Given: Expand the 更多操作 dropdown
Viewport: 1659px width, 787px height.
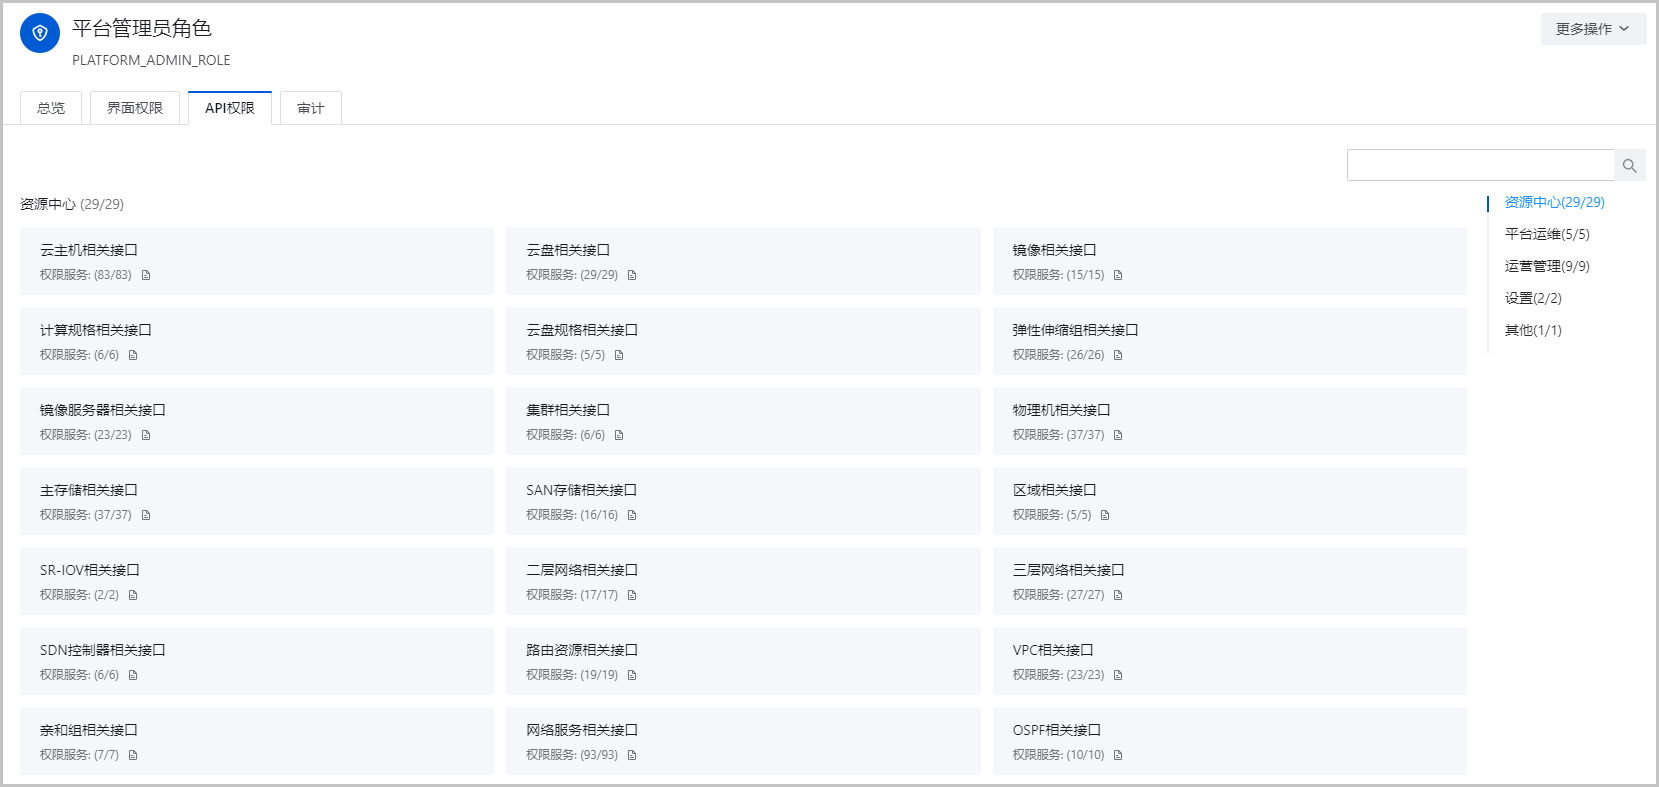Looking at the screenshot, I should coord(1592,29).
